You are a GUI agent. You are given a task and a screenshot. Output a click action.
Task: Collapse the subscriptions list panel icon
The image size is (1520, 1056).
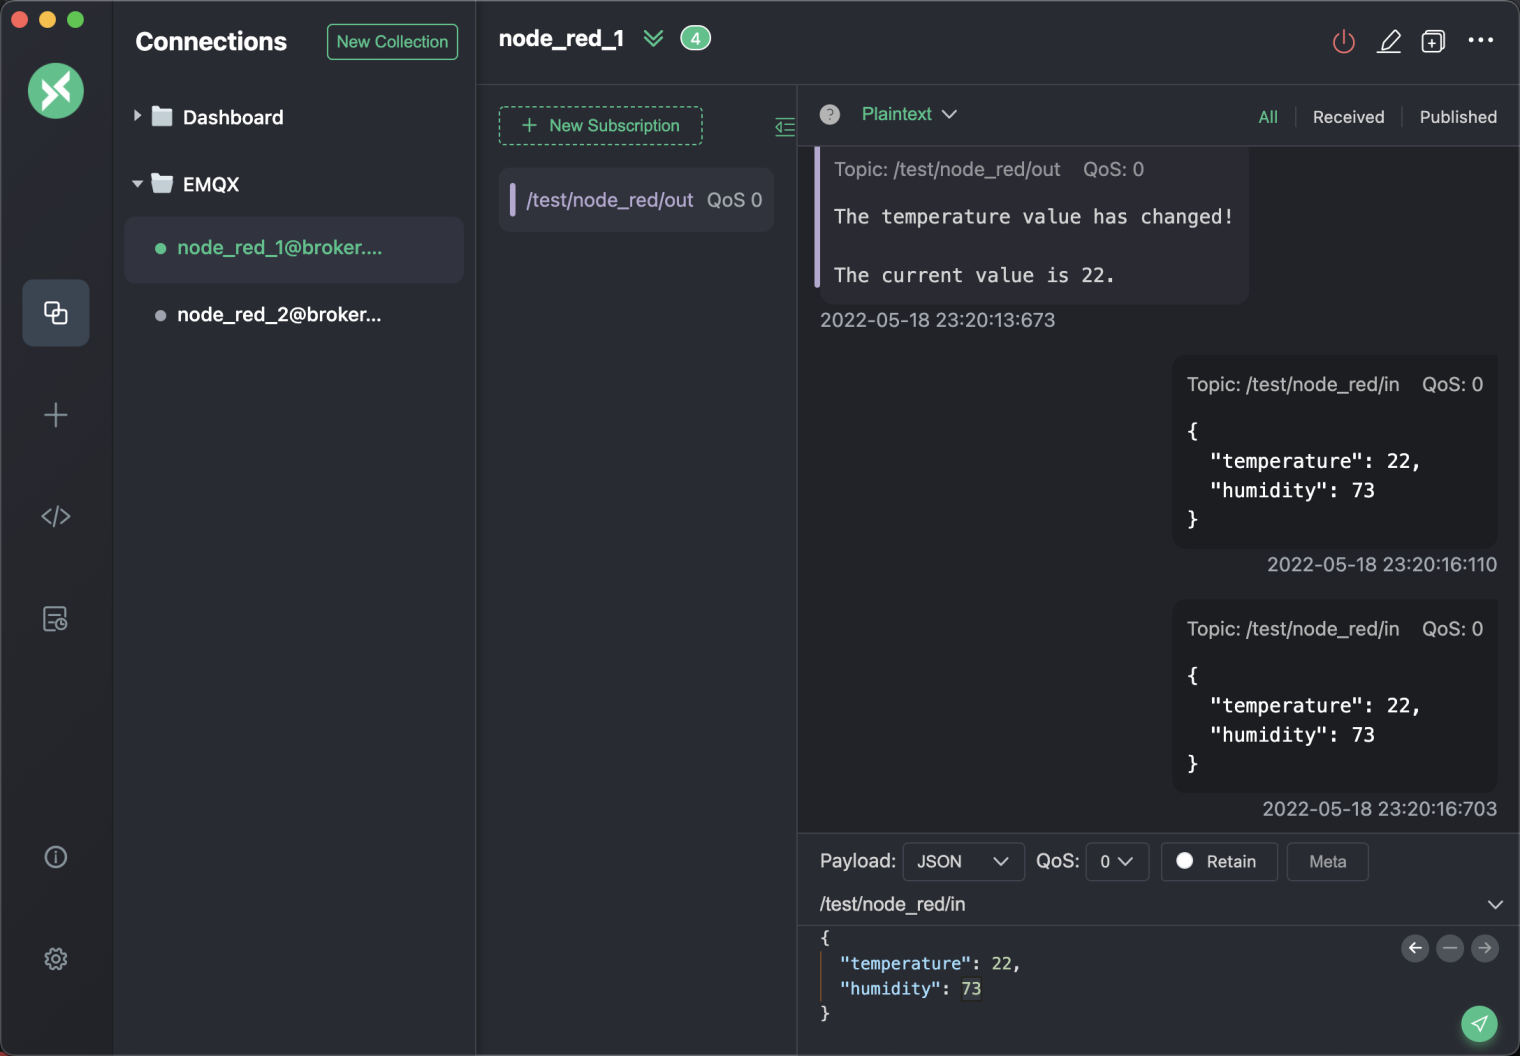[785, 126]
